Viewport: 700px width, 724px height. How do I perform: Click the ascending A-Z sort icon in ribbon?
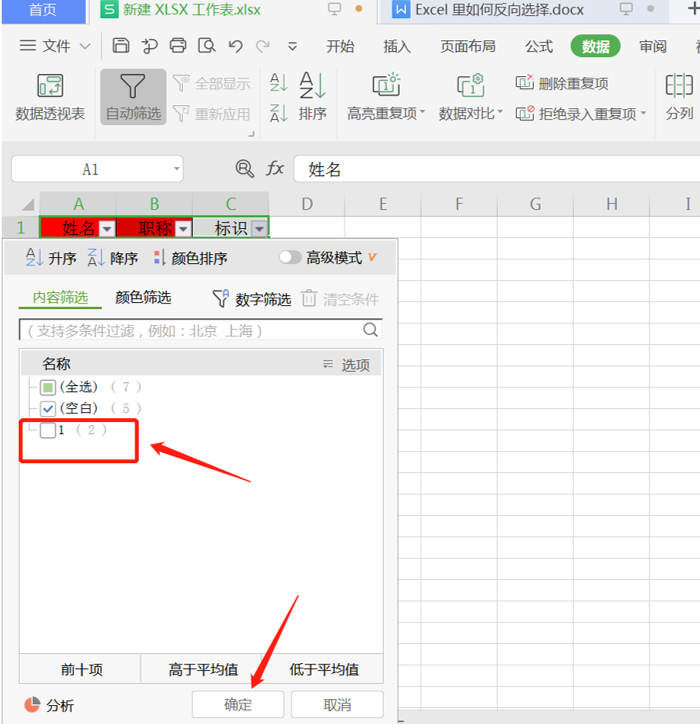[278, 83]
